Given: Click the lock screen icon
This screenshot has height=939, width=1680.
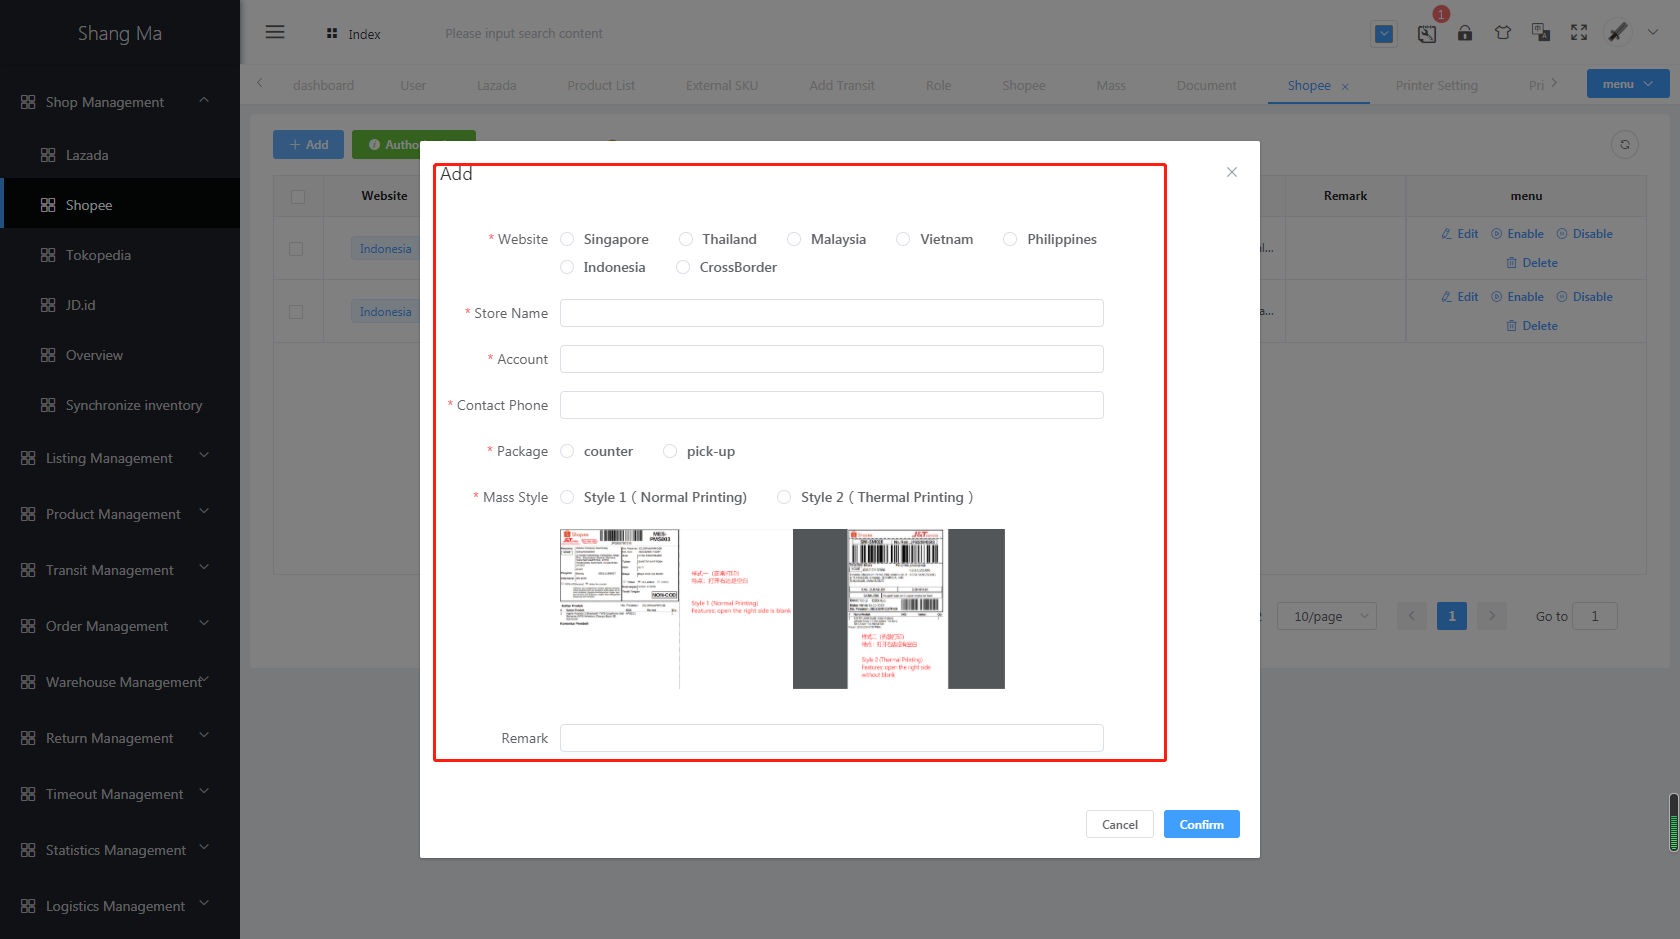Looking at the screenshot, I should pyautogui.click(x=1465, y=33).
